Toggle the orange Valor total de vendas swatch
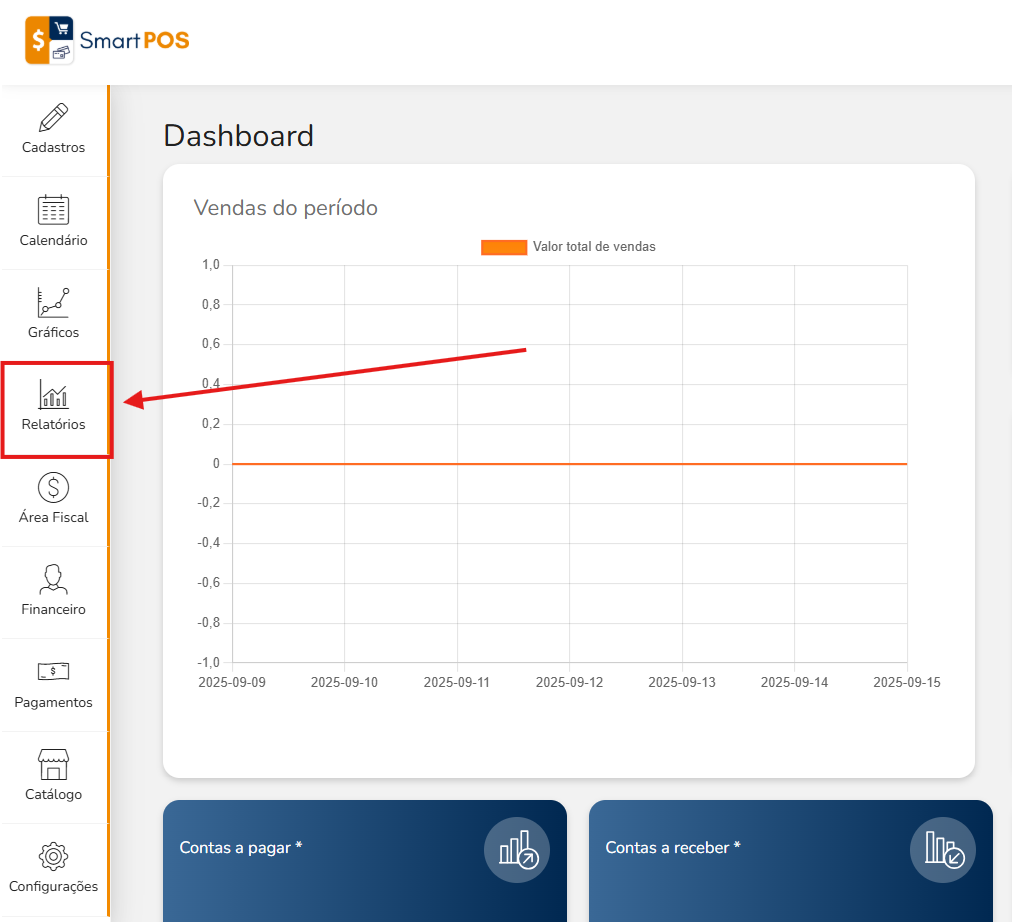 pos(504,247)
